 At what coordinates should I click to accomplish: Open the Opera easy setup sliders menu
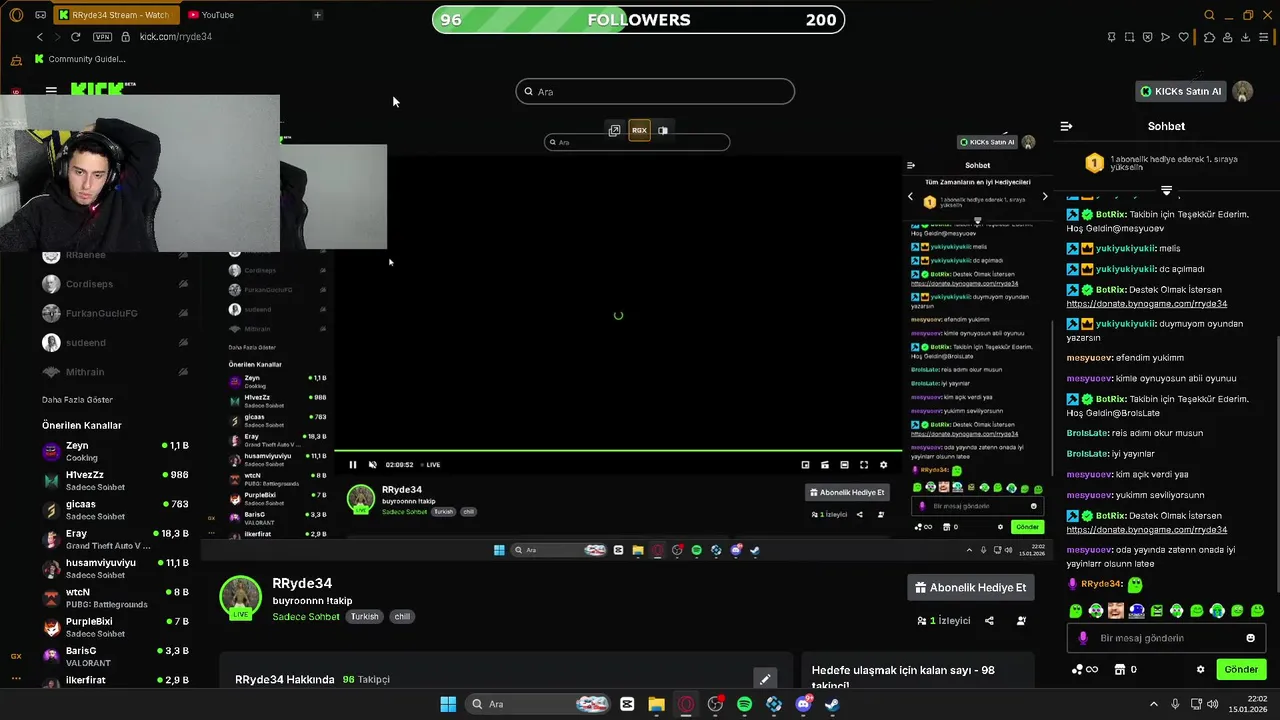click(1264, 37)
